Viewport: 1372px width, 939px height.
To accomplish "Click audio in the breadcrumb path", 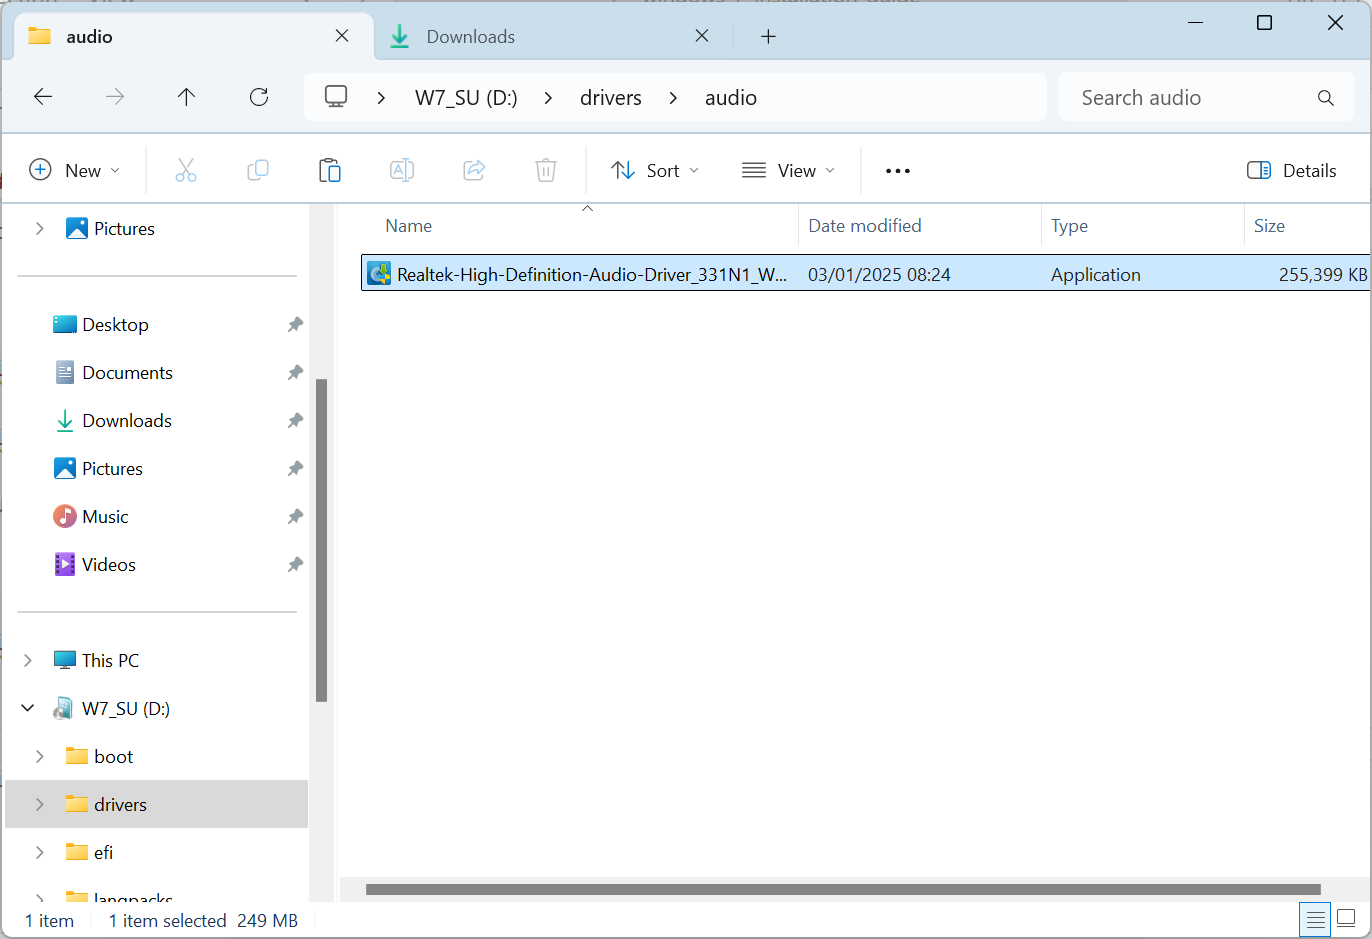I will [731, 98].
